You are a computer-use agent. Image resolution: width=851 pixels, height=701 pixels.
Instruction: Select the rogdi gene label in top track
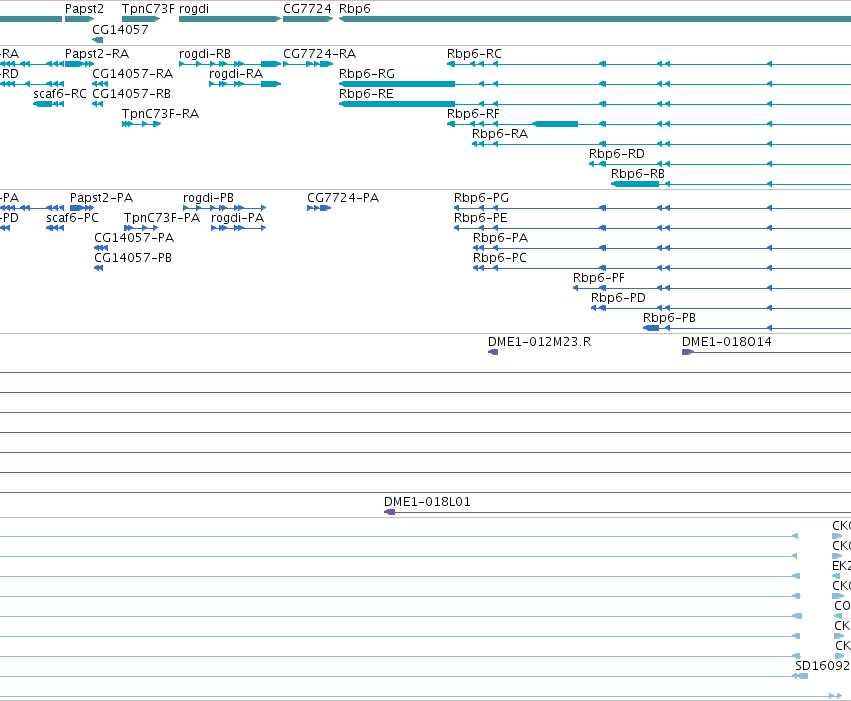click(x=194, y=9)
